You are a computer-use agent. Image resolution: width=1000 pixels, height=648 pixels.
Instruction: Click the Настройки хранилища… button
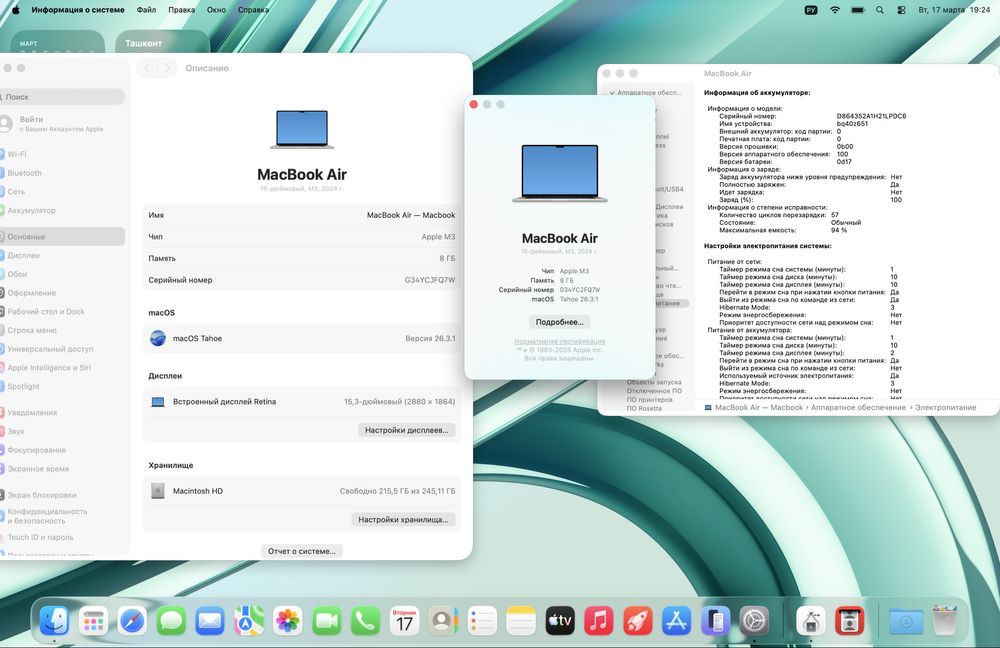tap(403, 520)
